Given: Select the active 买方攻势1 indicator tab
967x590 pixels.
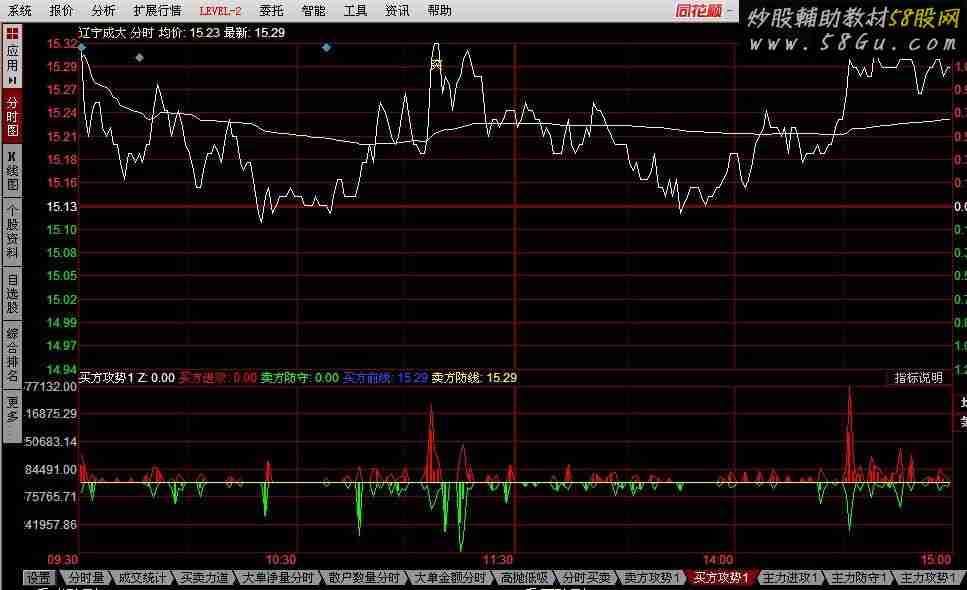Looking at the screenshot, I should coord(720,578).
